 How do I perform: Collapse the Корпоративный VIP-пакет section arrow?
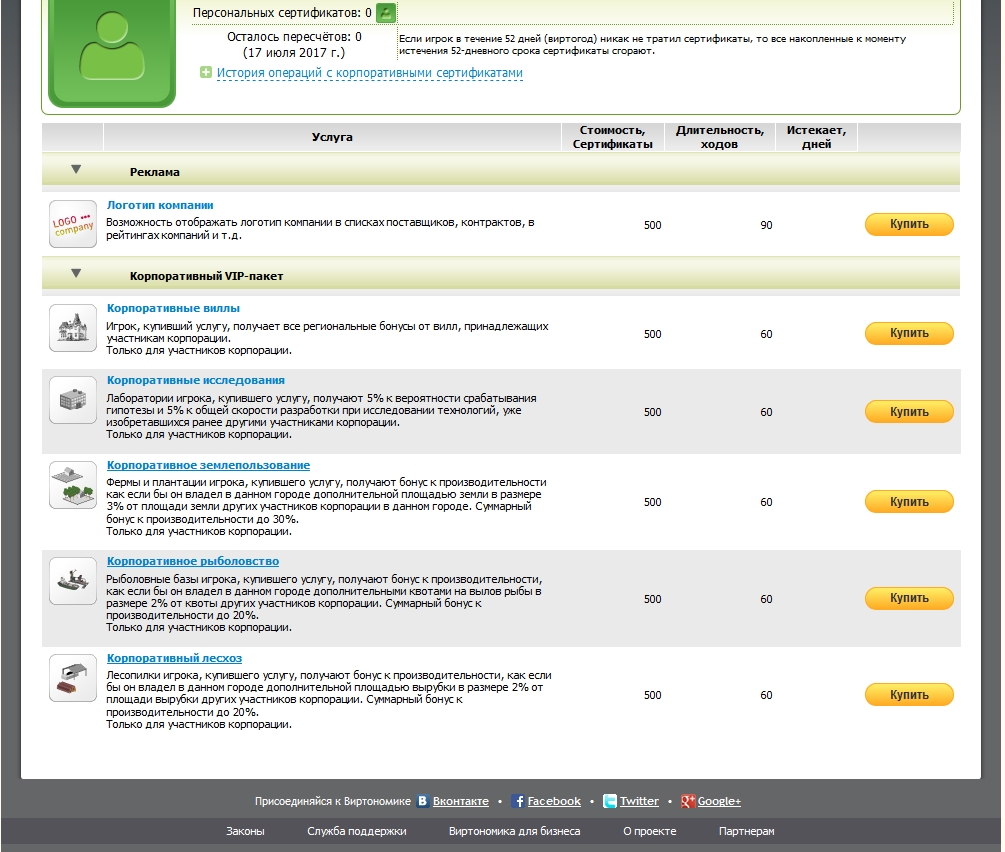pyautogui.click(x=76, y=274)
